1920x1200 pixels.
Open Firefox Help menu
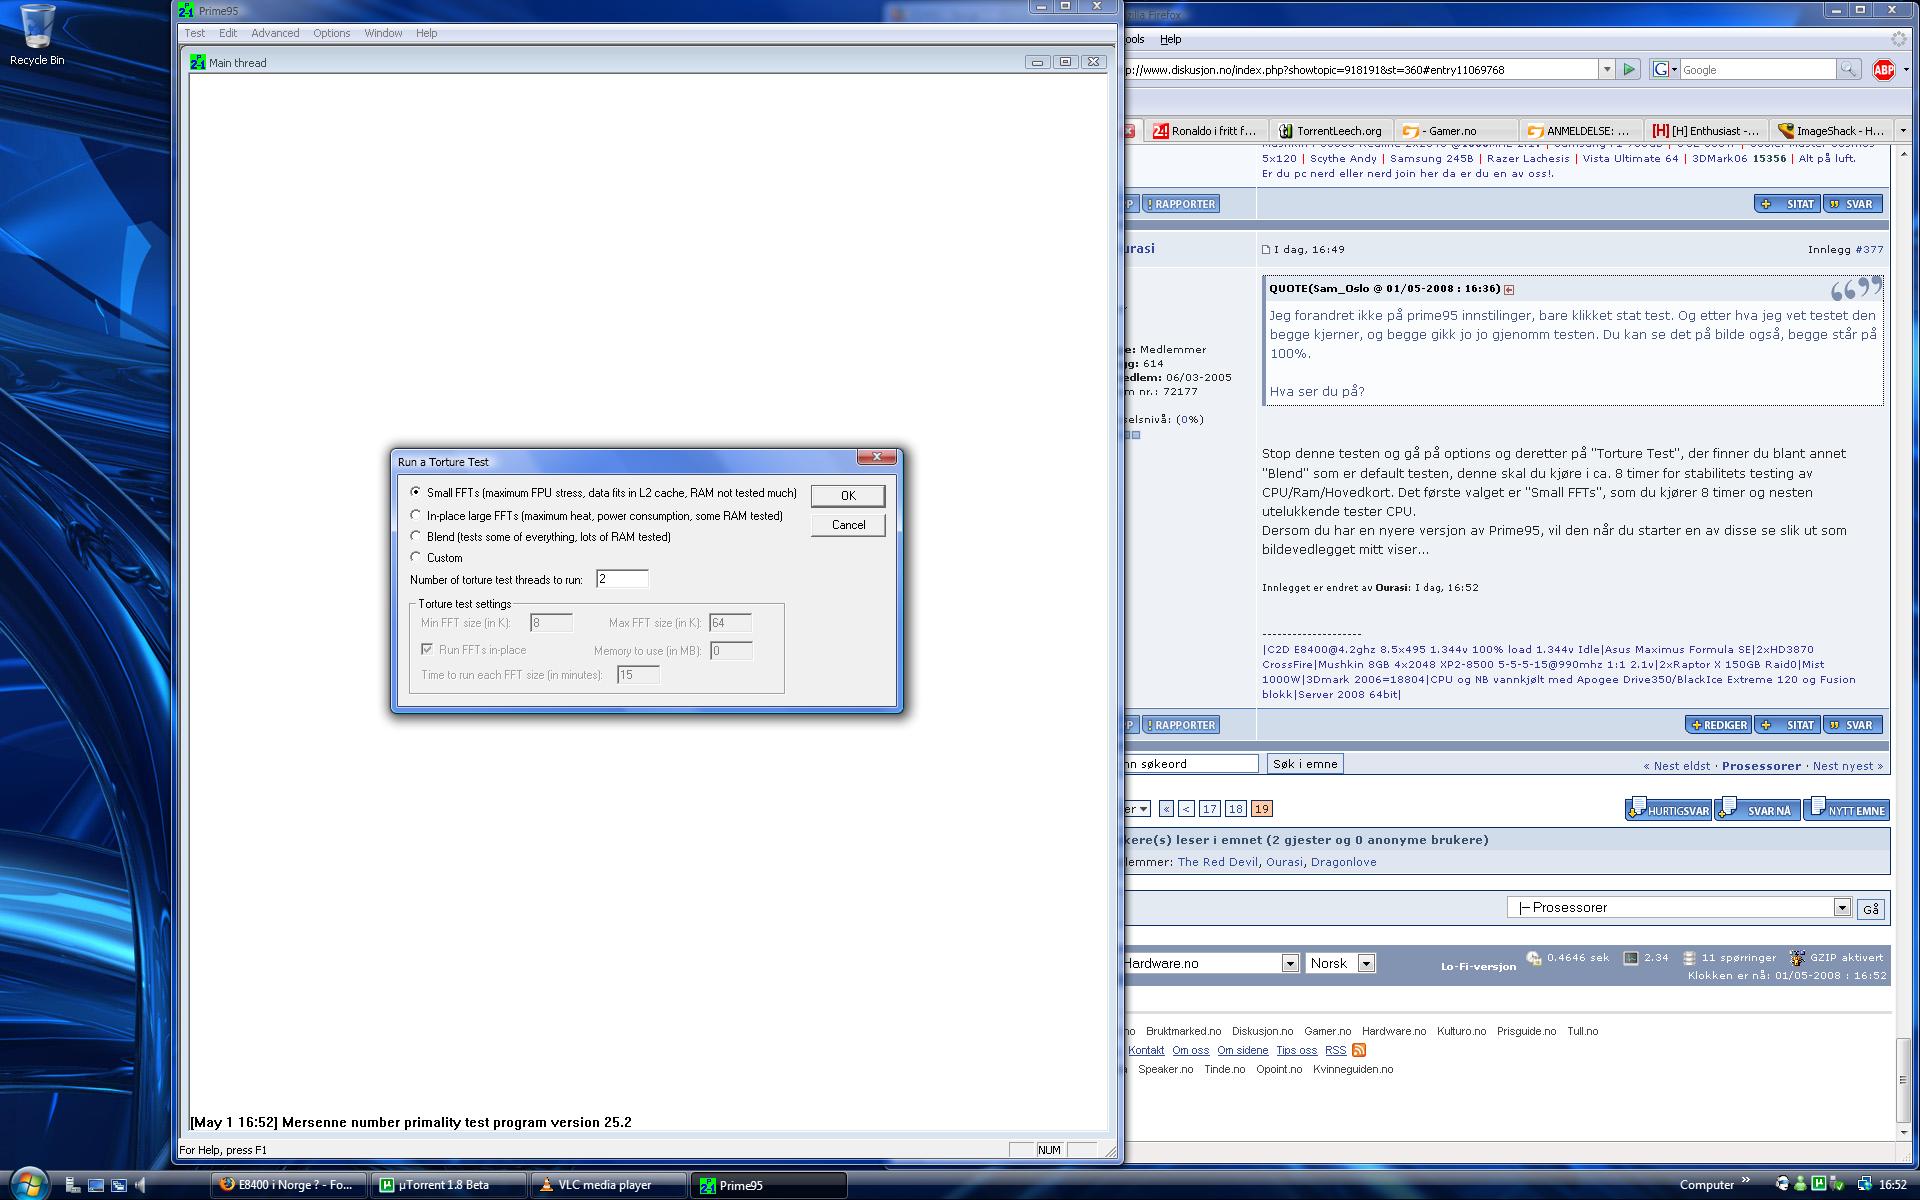[x=1170, y=39]
